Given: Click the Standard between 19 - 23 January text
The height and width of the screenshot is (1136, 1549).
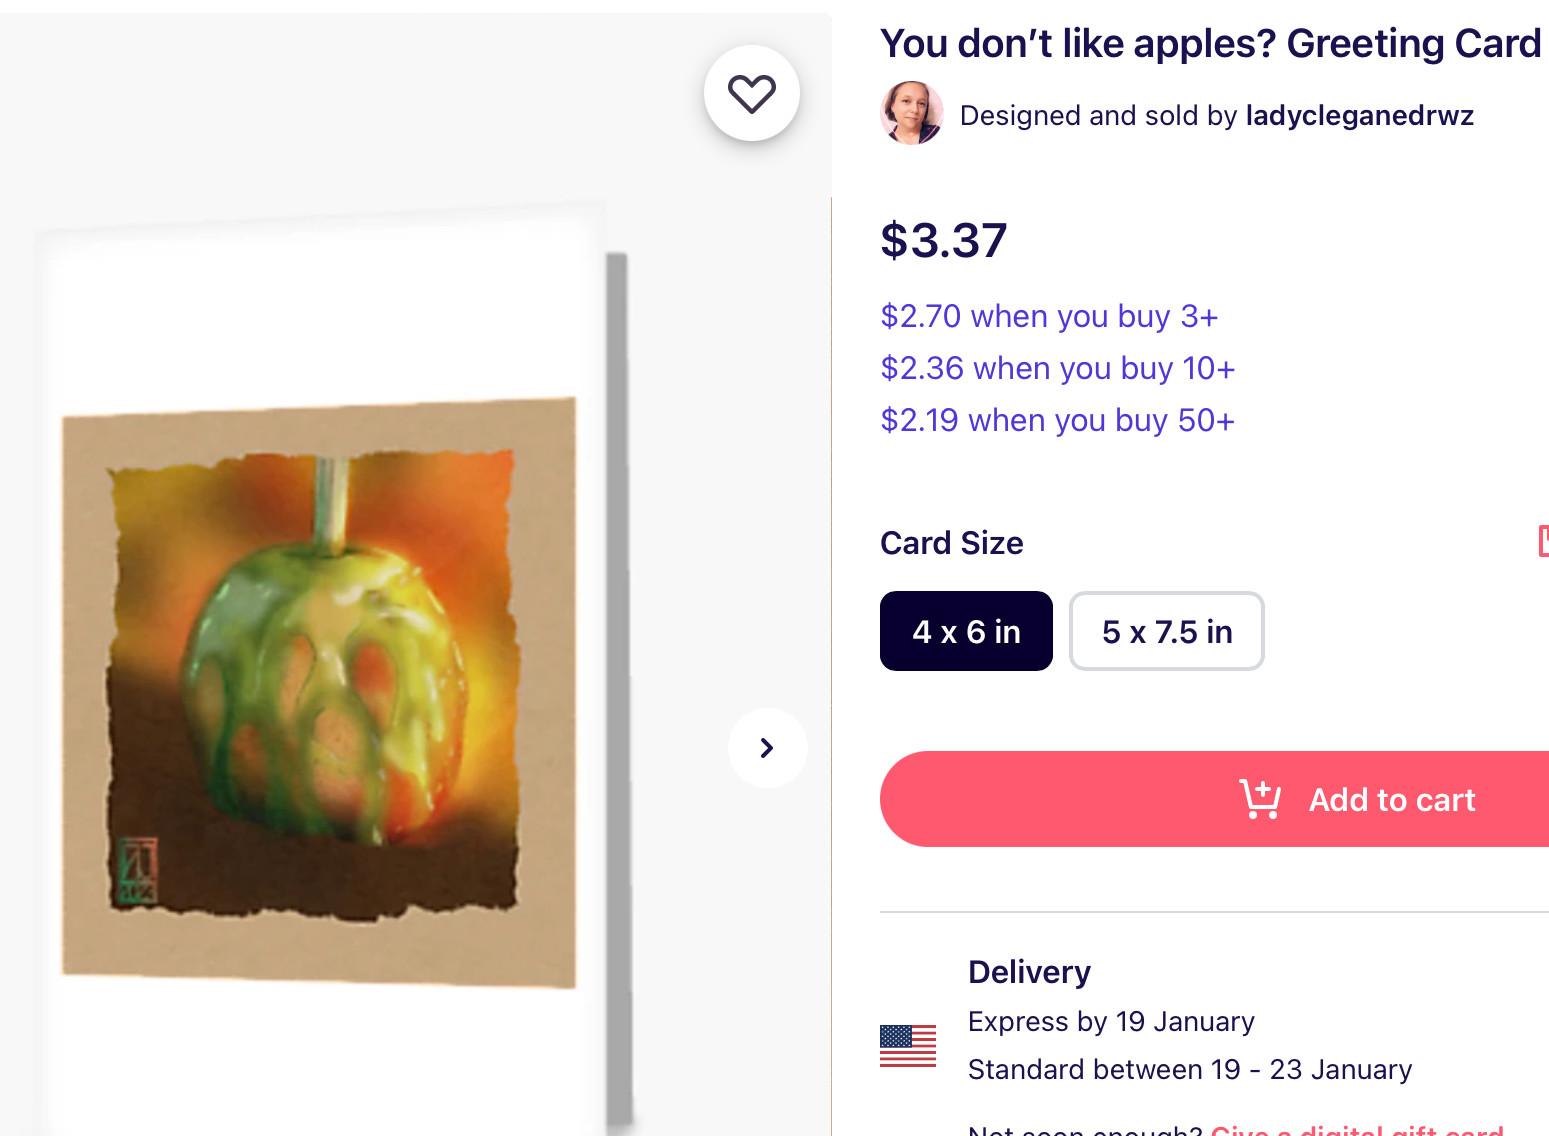Looking at the screenshot, I should tap(1190, 1069).
